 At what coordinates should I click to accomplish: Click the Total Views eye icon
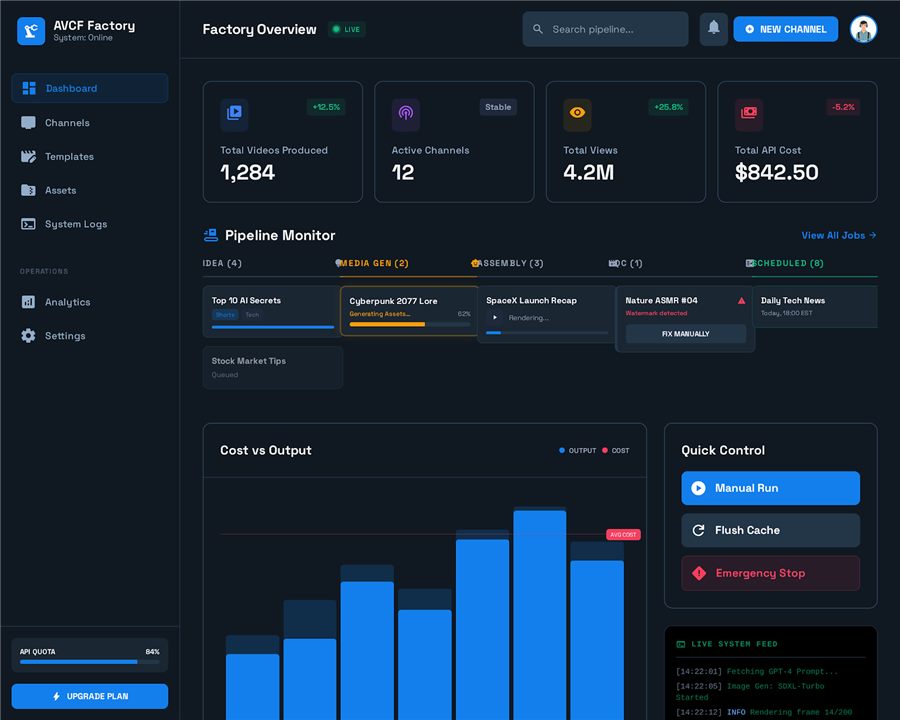pyautogui.click(x=577, y=114)
